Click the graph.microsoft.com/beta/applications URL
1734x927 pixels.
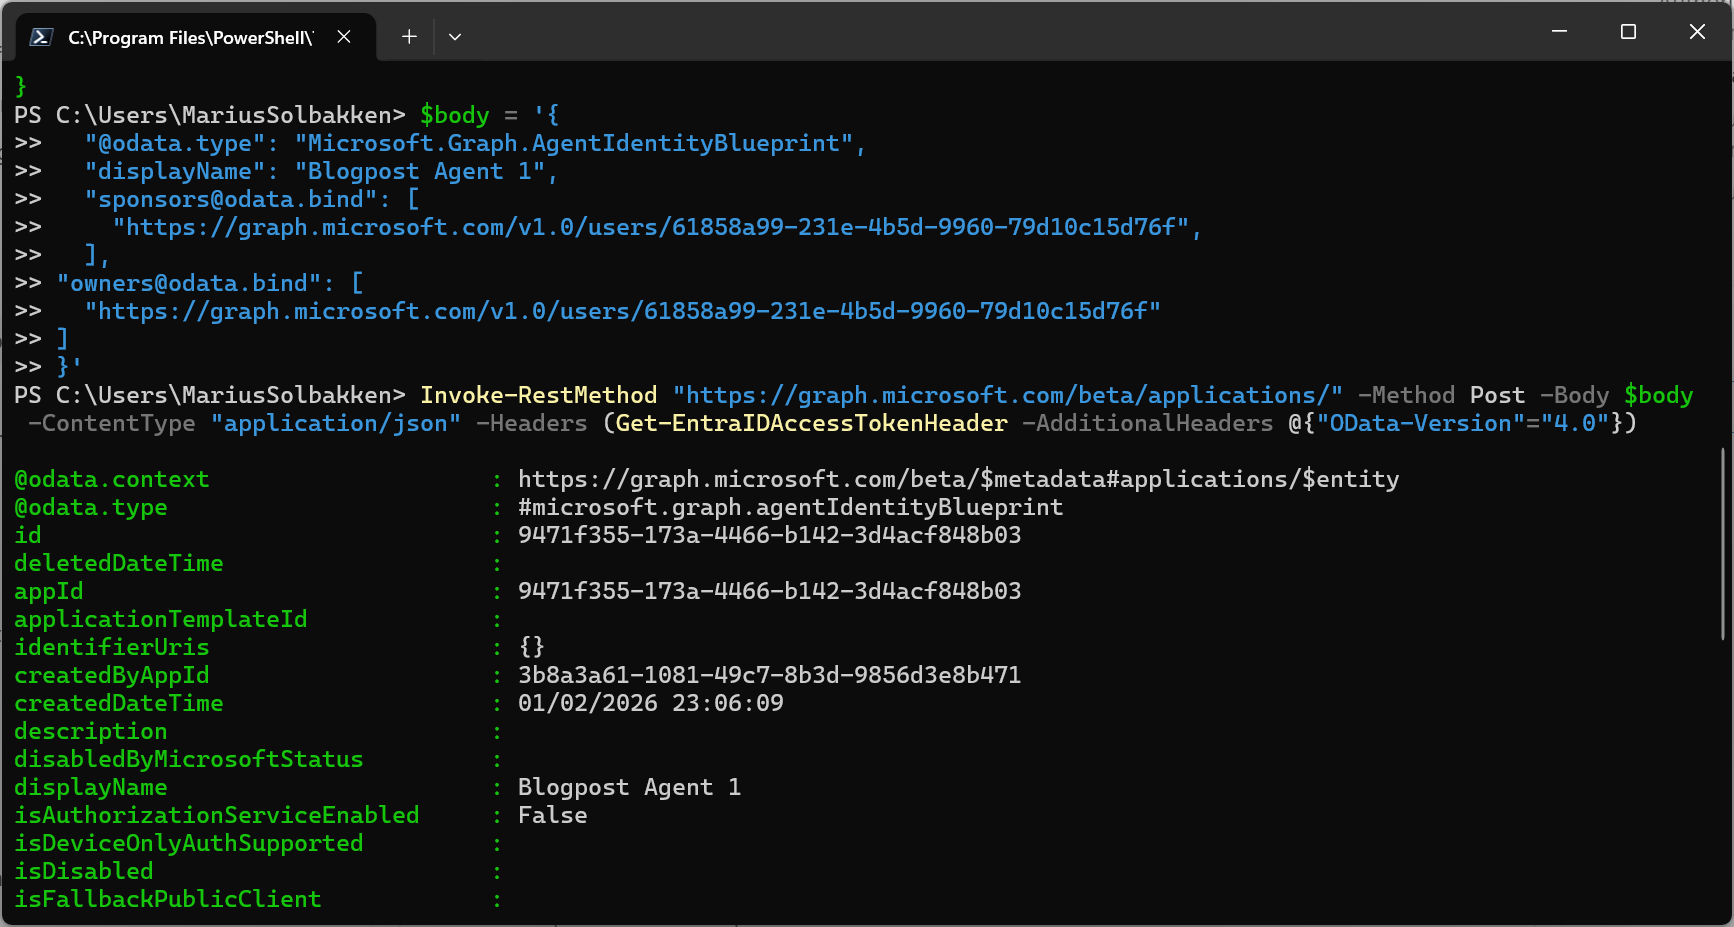[1007, 396]
